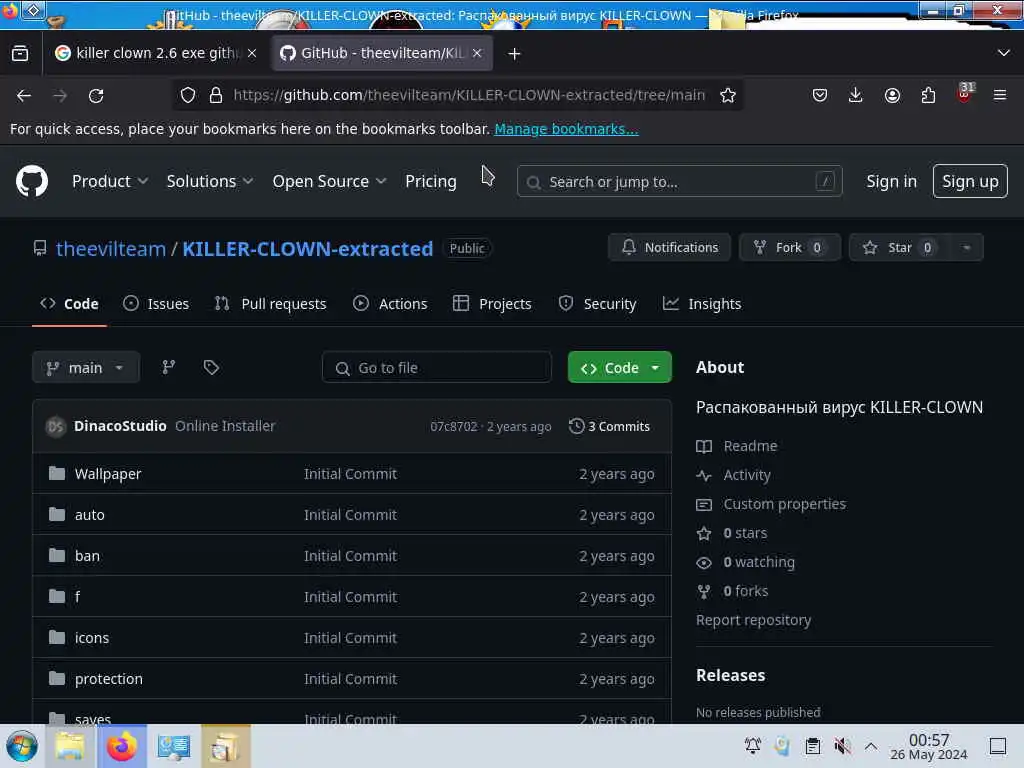Open the list all tabs chevron
Screen dimensions: 1024x768
pyautogui.click(x=1004, y=53)
